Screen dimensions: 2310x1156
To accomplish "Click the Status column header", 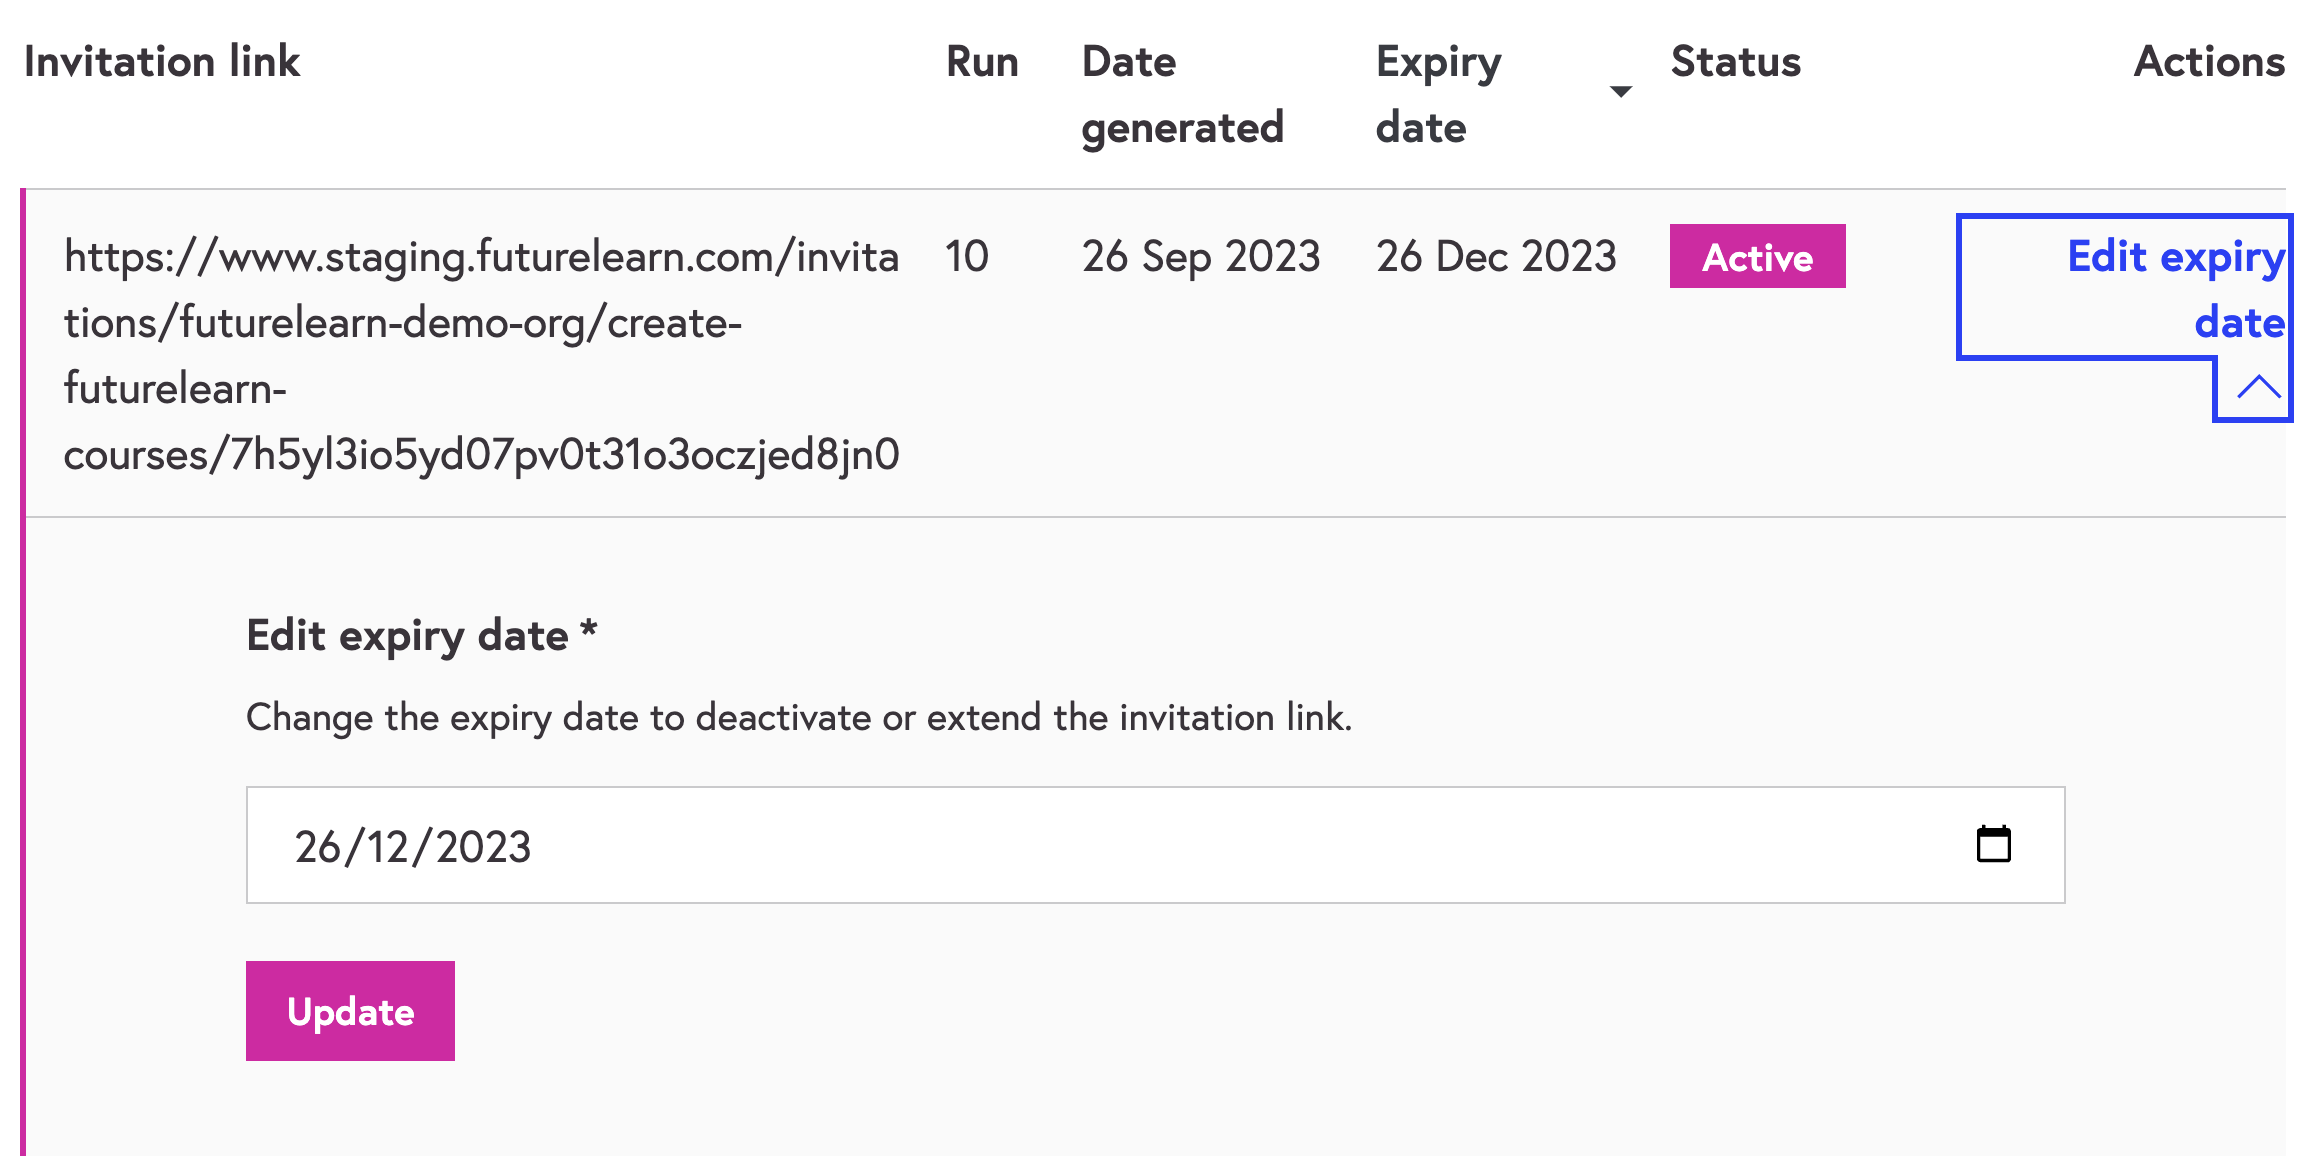I will pyautogui.click(x=1734, y=62).
